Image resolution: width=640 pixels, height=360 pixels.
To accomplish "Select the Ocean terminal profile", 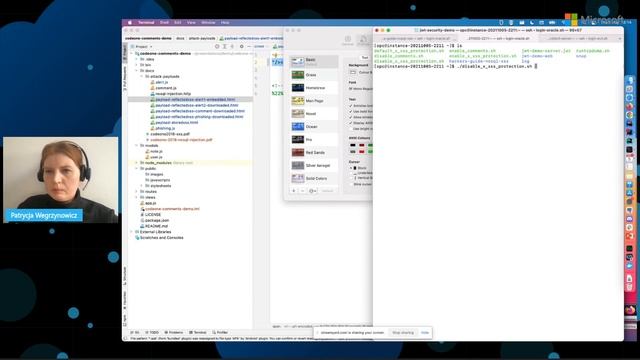I will coord(314,127).
